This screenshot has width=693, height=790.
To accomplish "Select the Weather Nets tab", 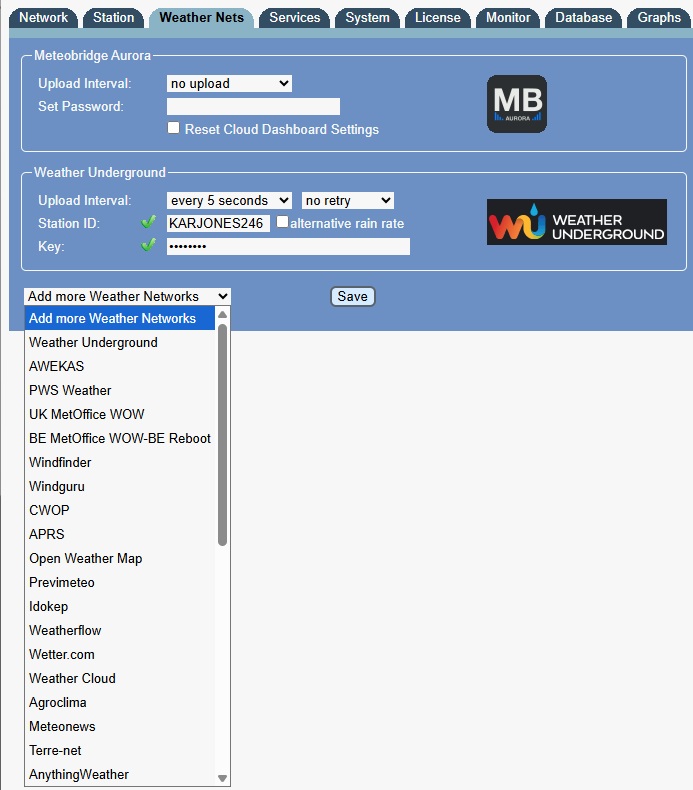I will (202, 18).
